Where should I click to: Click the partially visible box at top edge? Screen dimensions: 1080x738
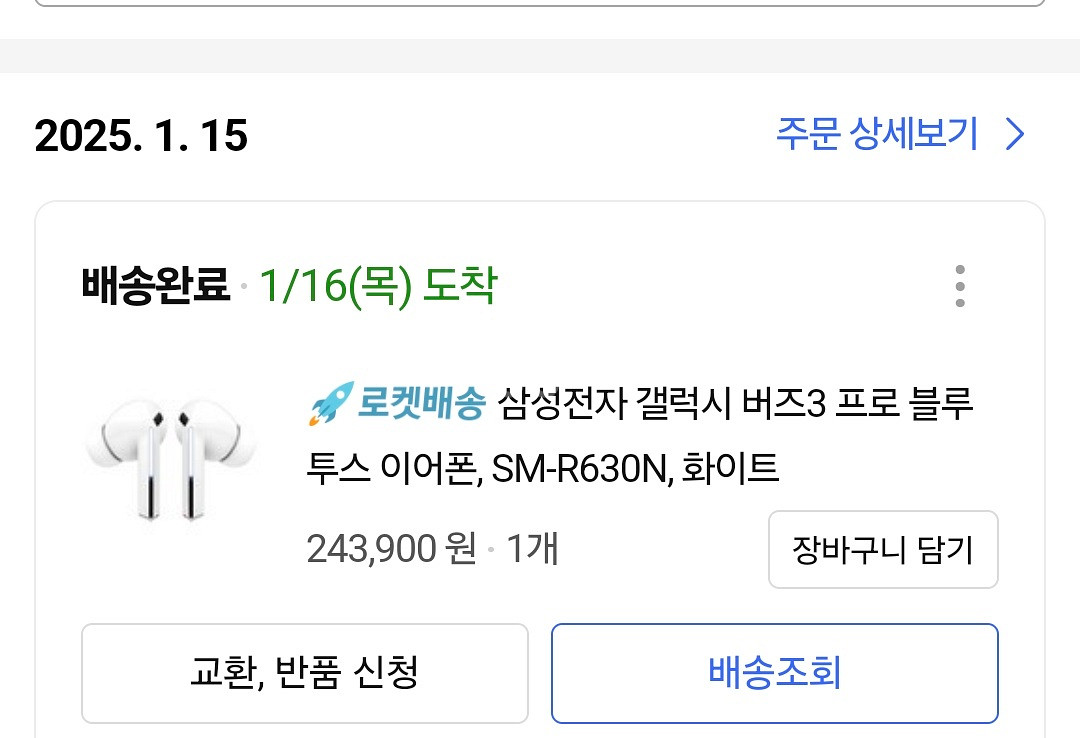click(540, 3)
